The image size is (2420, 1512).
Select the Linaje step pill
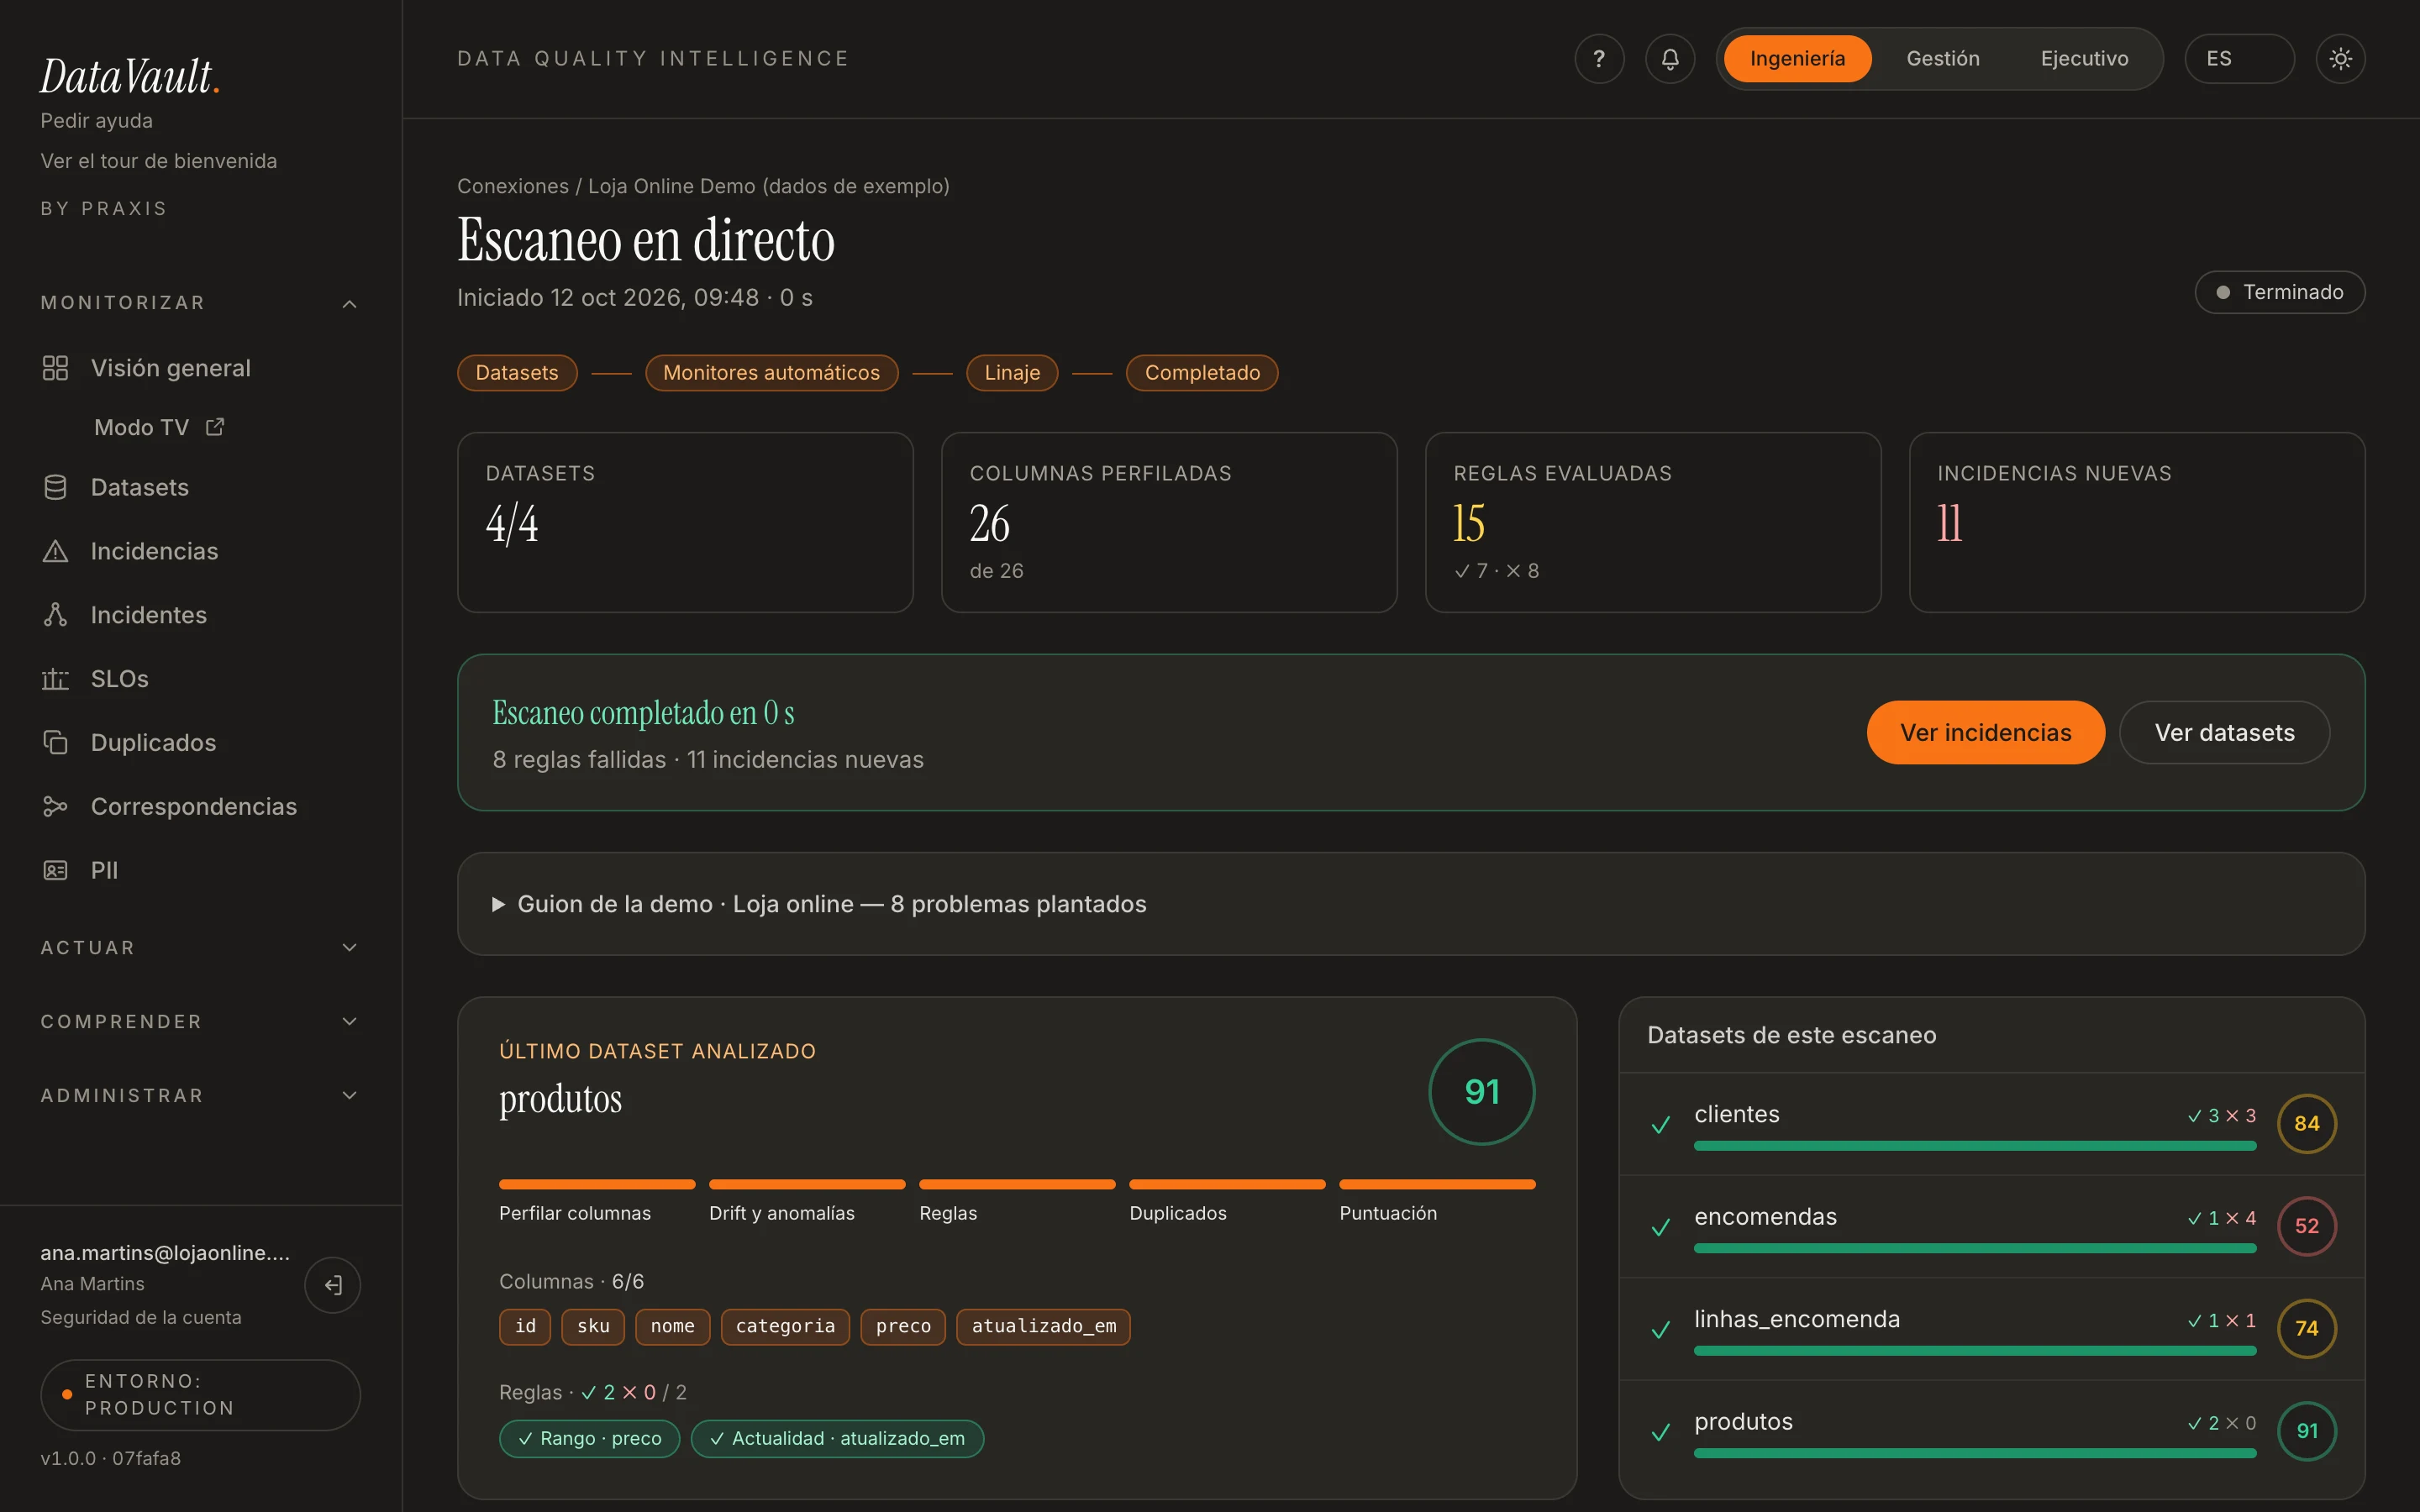tap(1012, 373)
